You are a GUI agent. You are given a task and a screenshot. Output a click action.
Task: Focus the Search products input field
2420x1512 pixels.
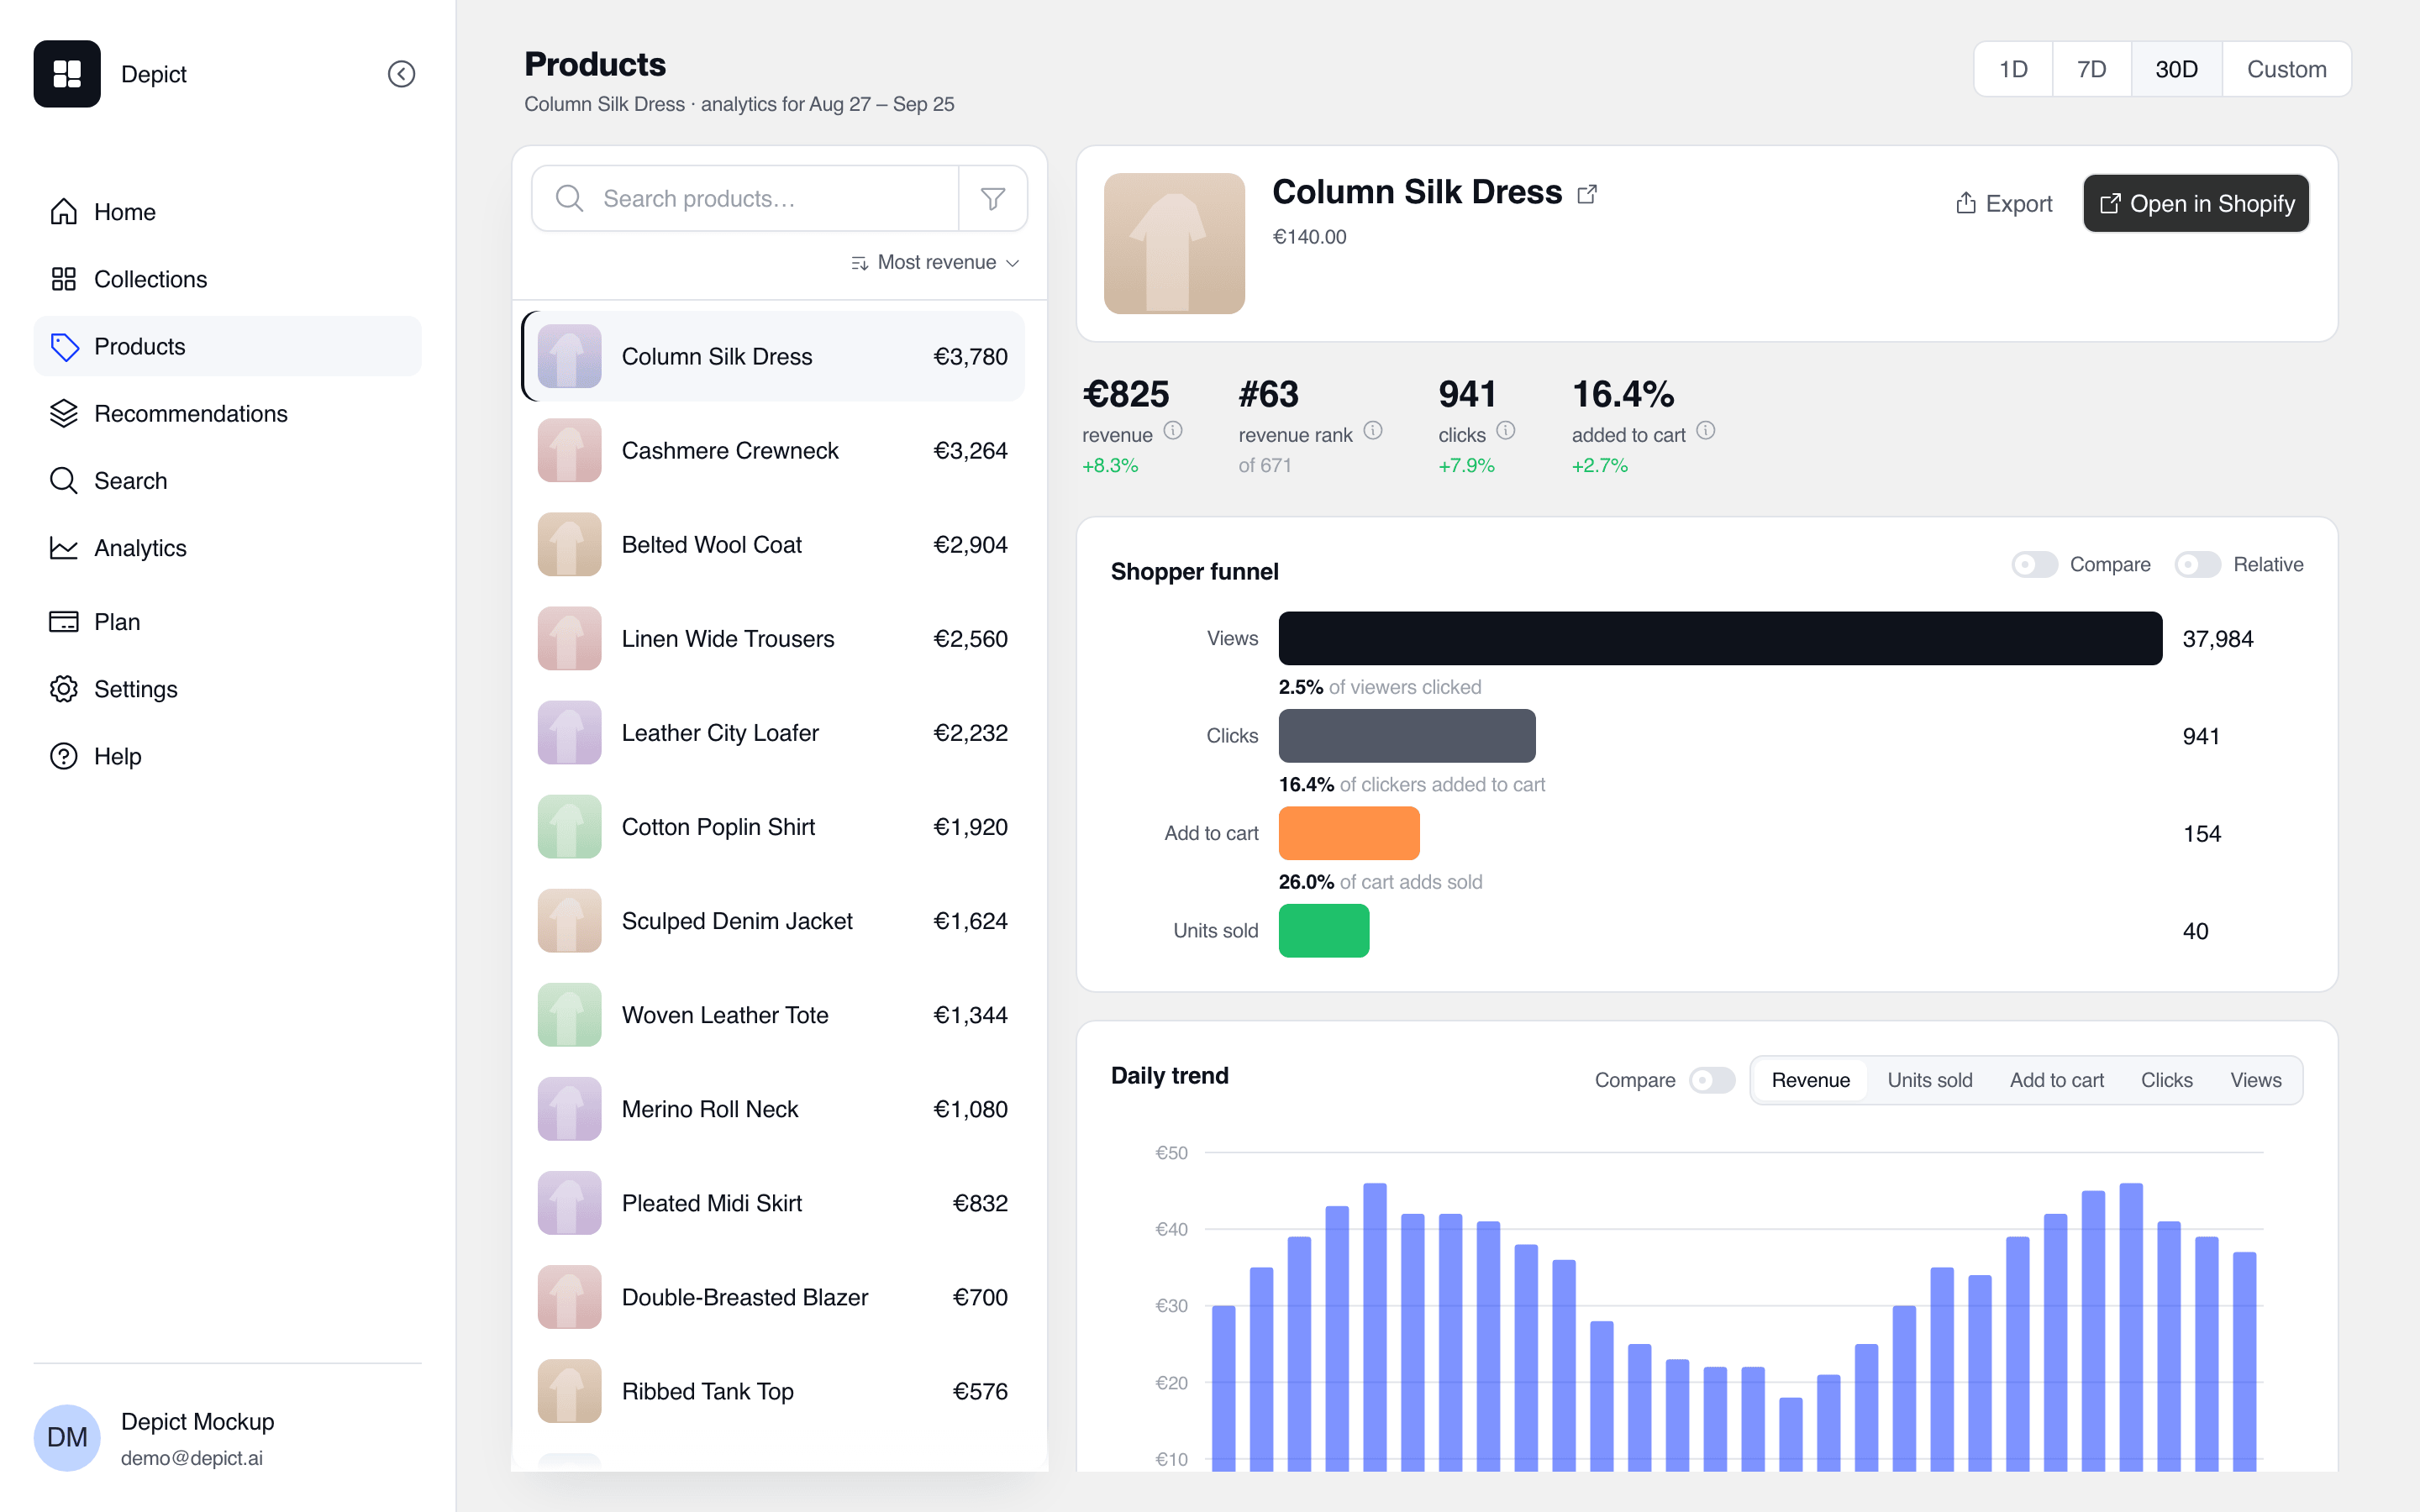[x=745, y=199]
